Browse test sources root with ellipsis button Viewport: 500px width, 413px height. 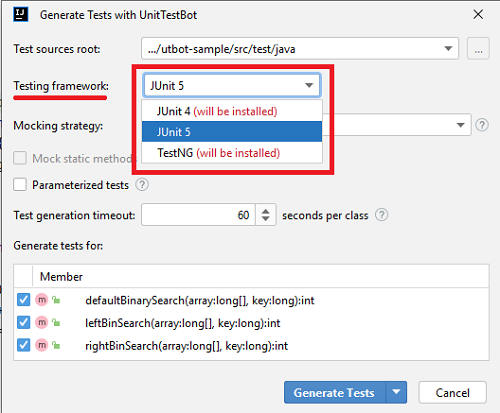(478, 49)
